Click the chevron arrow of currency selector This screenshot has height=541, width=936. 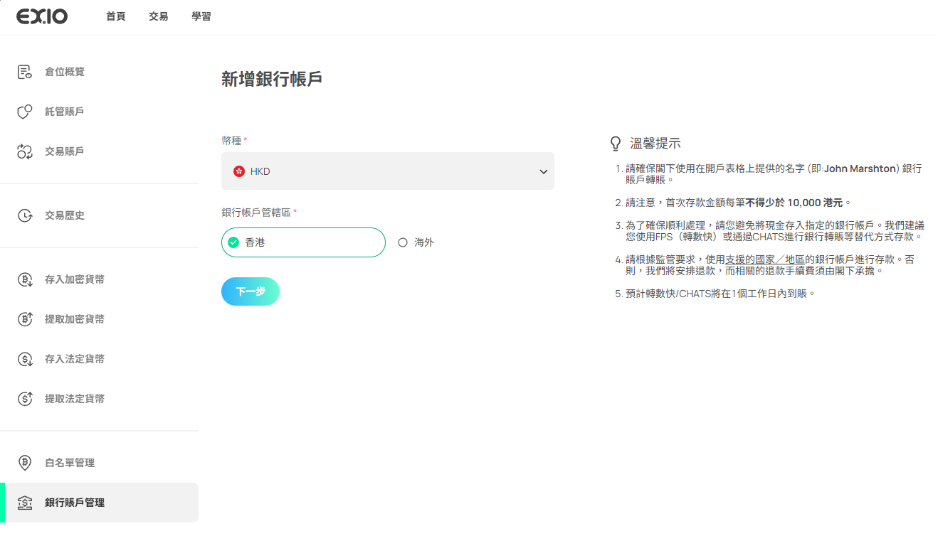click(543, 172)
